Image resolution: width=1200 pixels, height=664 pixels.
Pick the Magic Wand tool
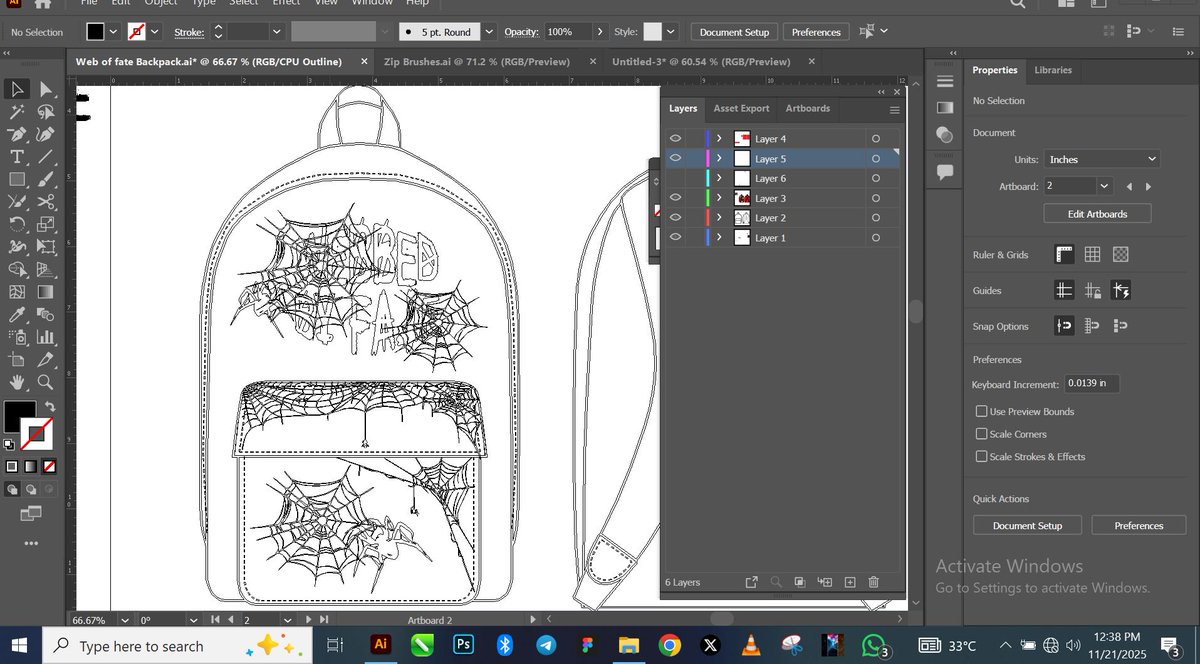click(x=17, y=112)
